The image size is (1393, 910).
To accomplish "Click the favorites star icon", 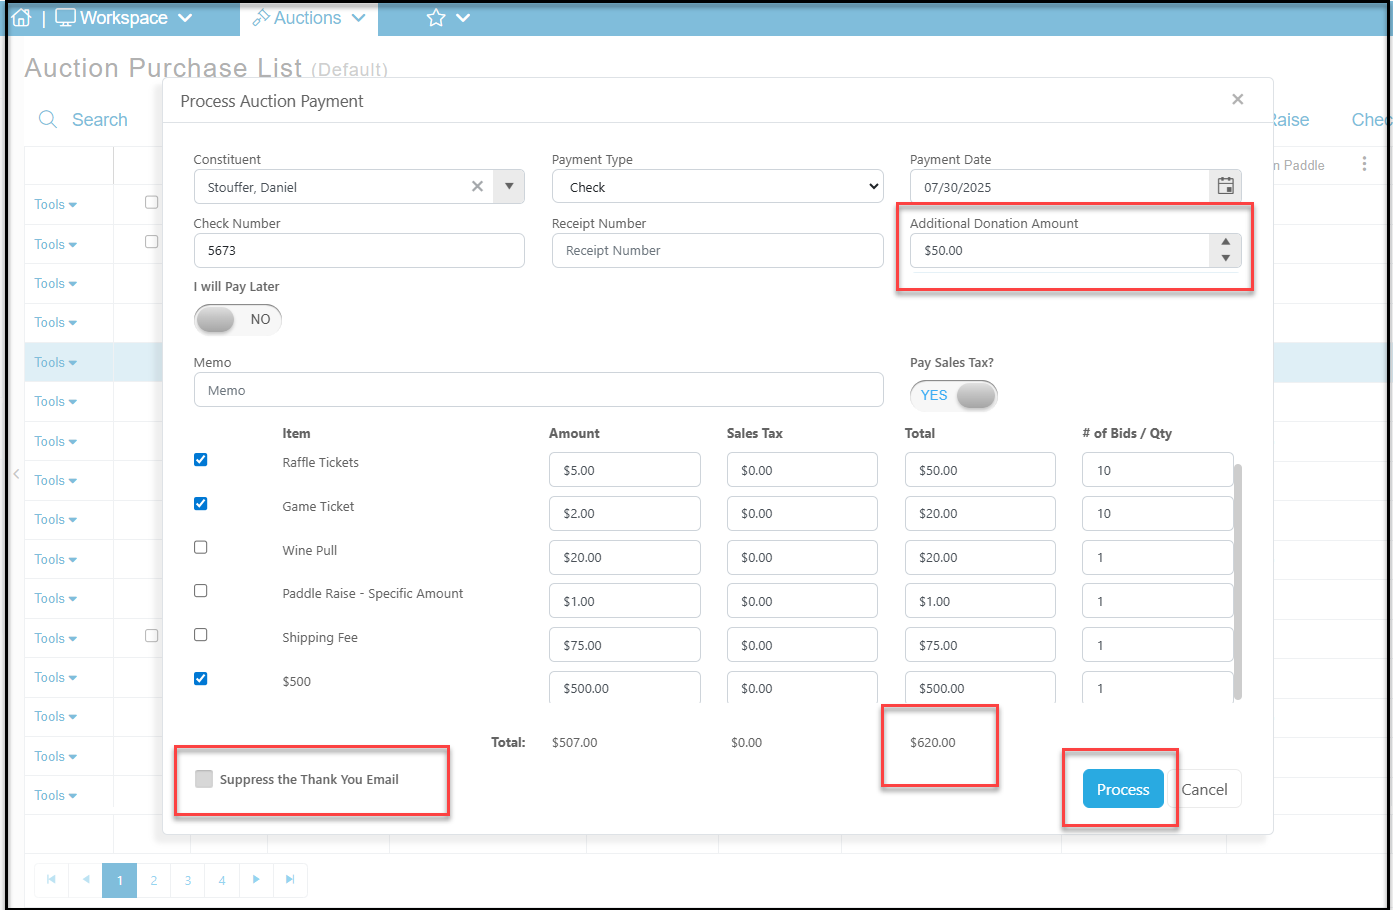I will 436,18.
